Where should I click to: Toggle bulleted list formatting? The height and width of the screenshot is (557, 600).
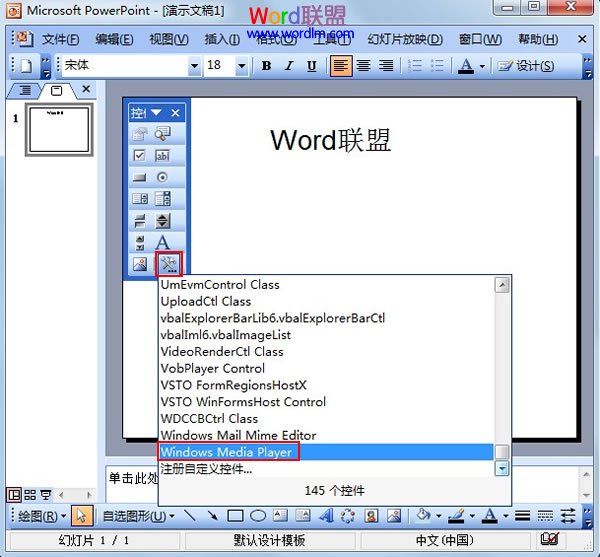click(437, 66)
